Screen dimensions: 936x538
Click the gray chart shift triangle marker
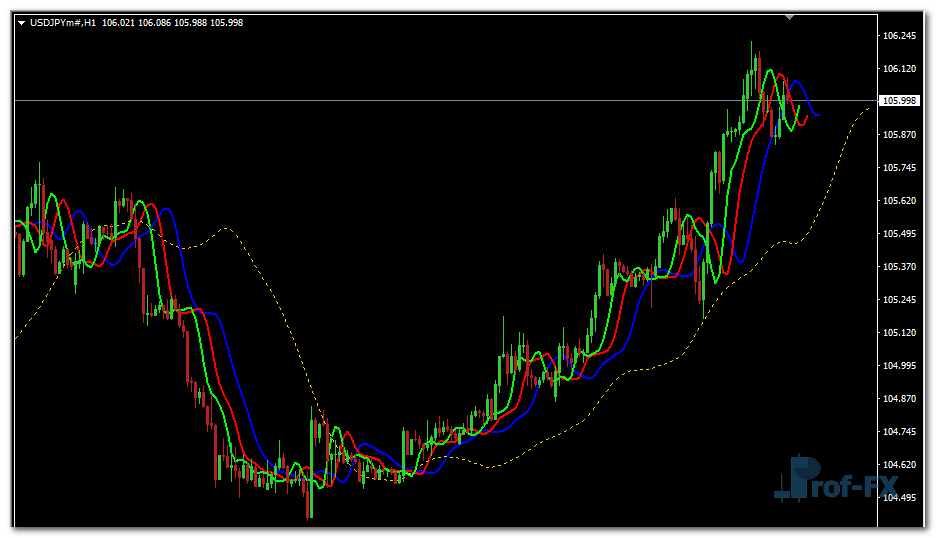pos(790,17)
